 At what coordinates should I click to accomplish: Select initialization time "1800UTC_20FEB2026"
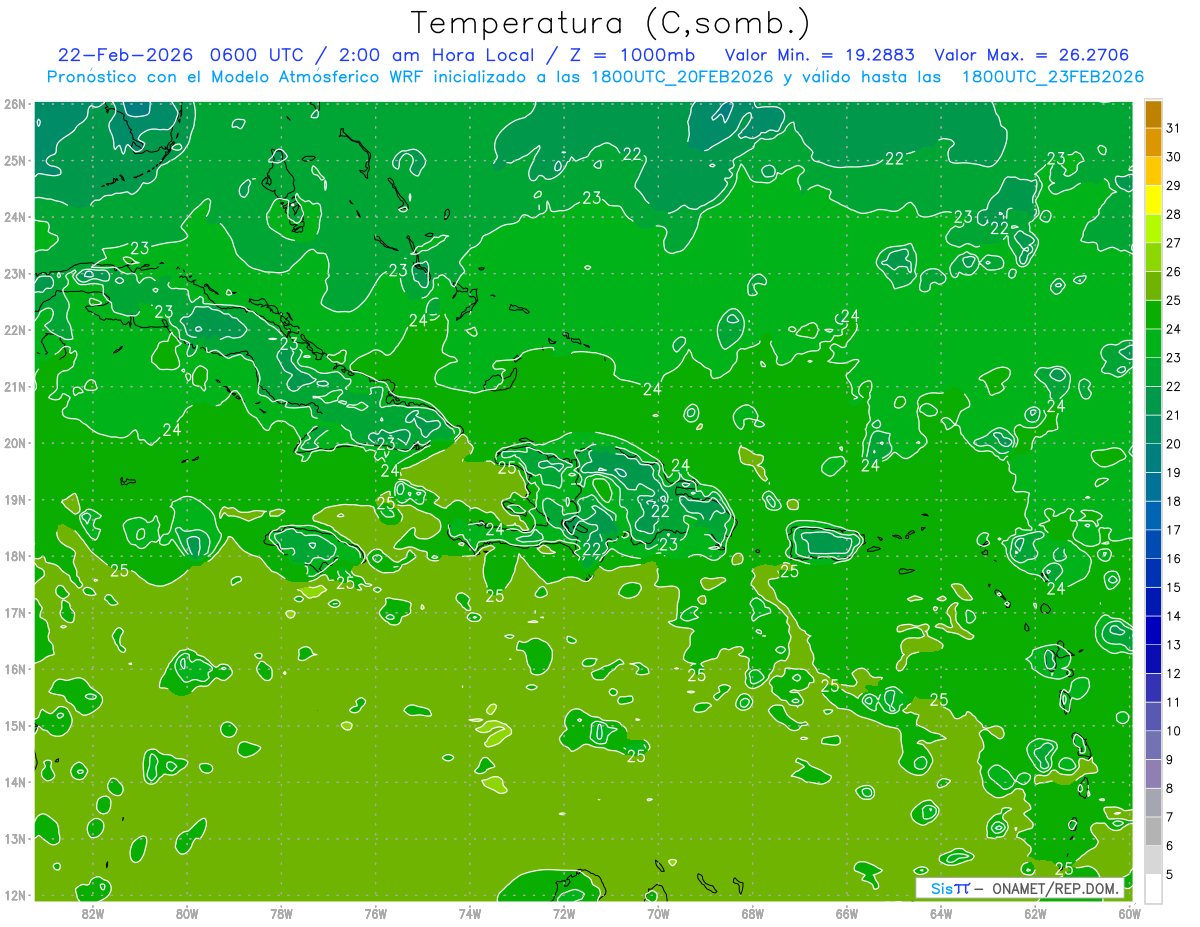click(682, 77)
